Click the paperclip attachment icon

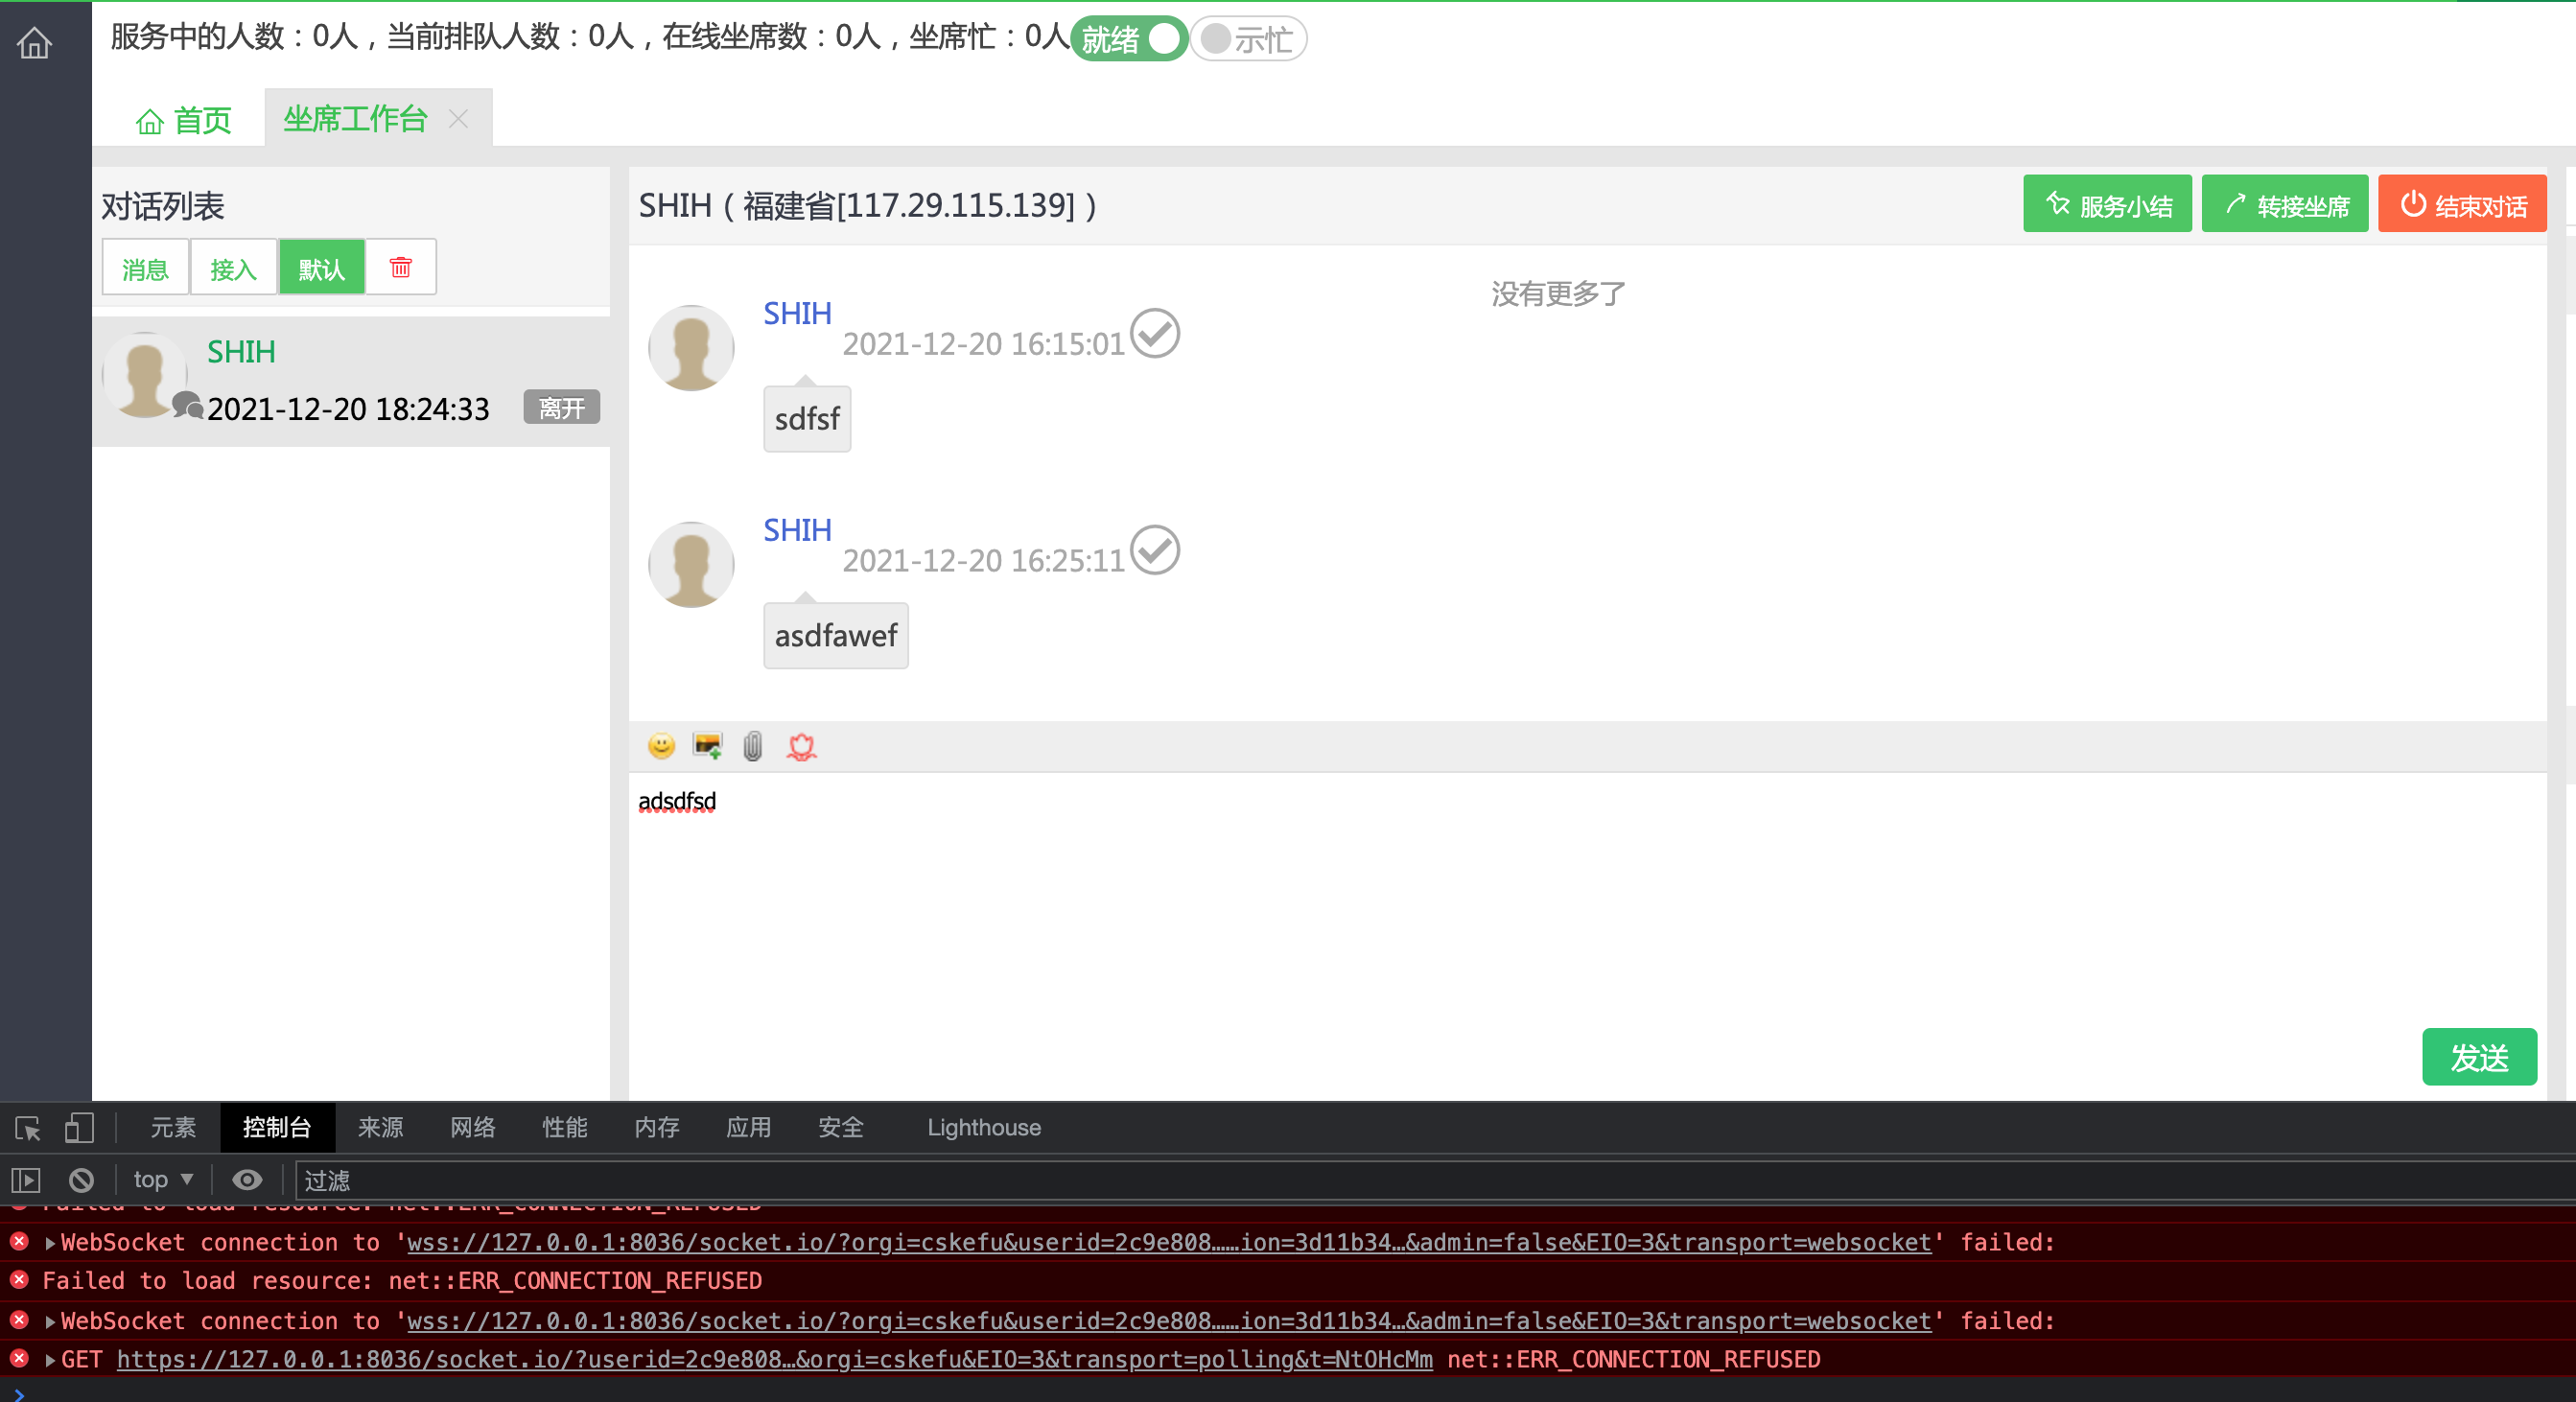[x=752, y=746]
